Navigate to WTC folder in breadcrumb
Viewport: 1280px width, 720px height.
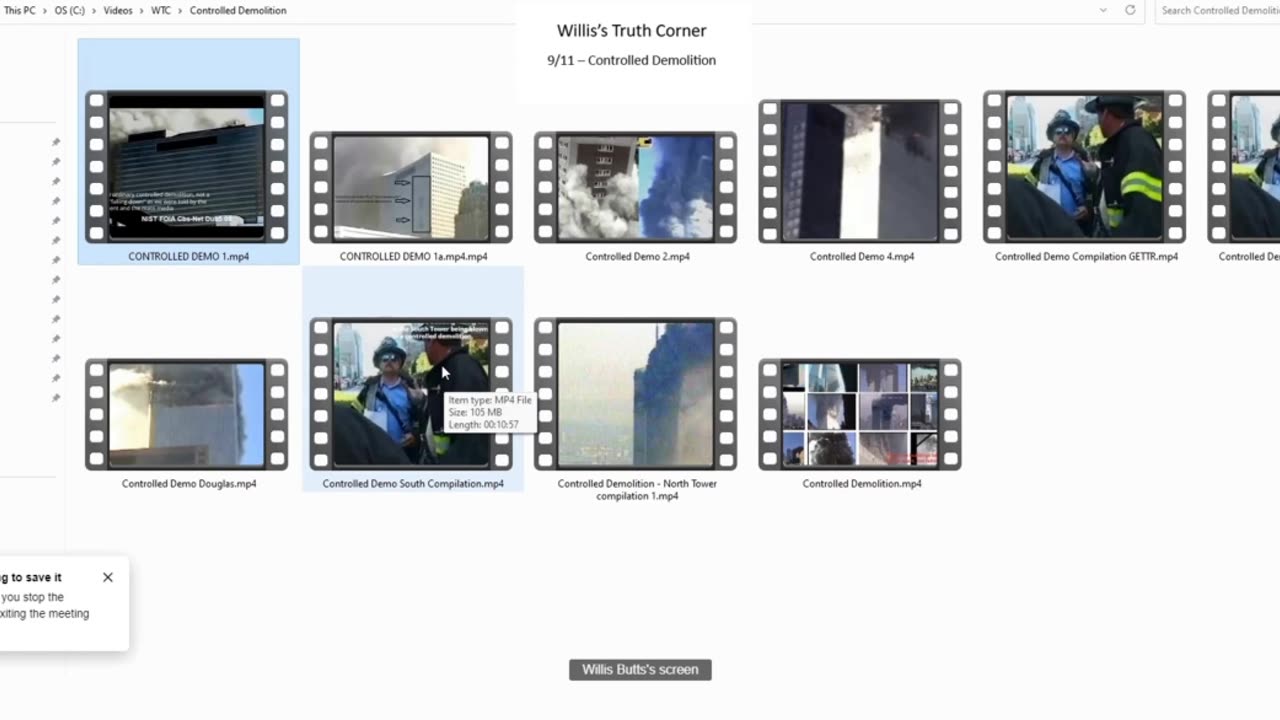pos(160,10)
